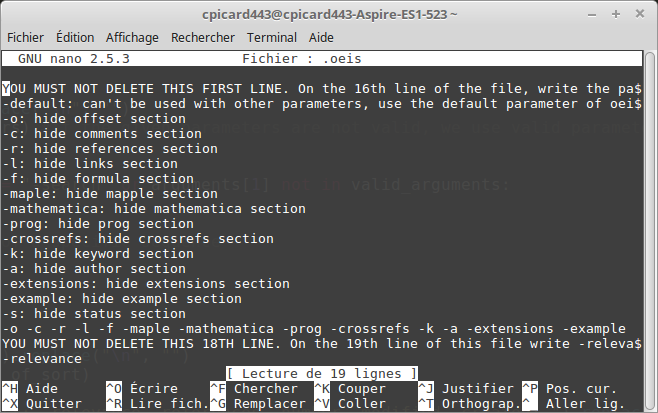Click the window title cpicard443@cpicard443-Aspire-ES1-523

click(x=329, y=15)
